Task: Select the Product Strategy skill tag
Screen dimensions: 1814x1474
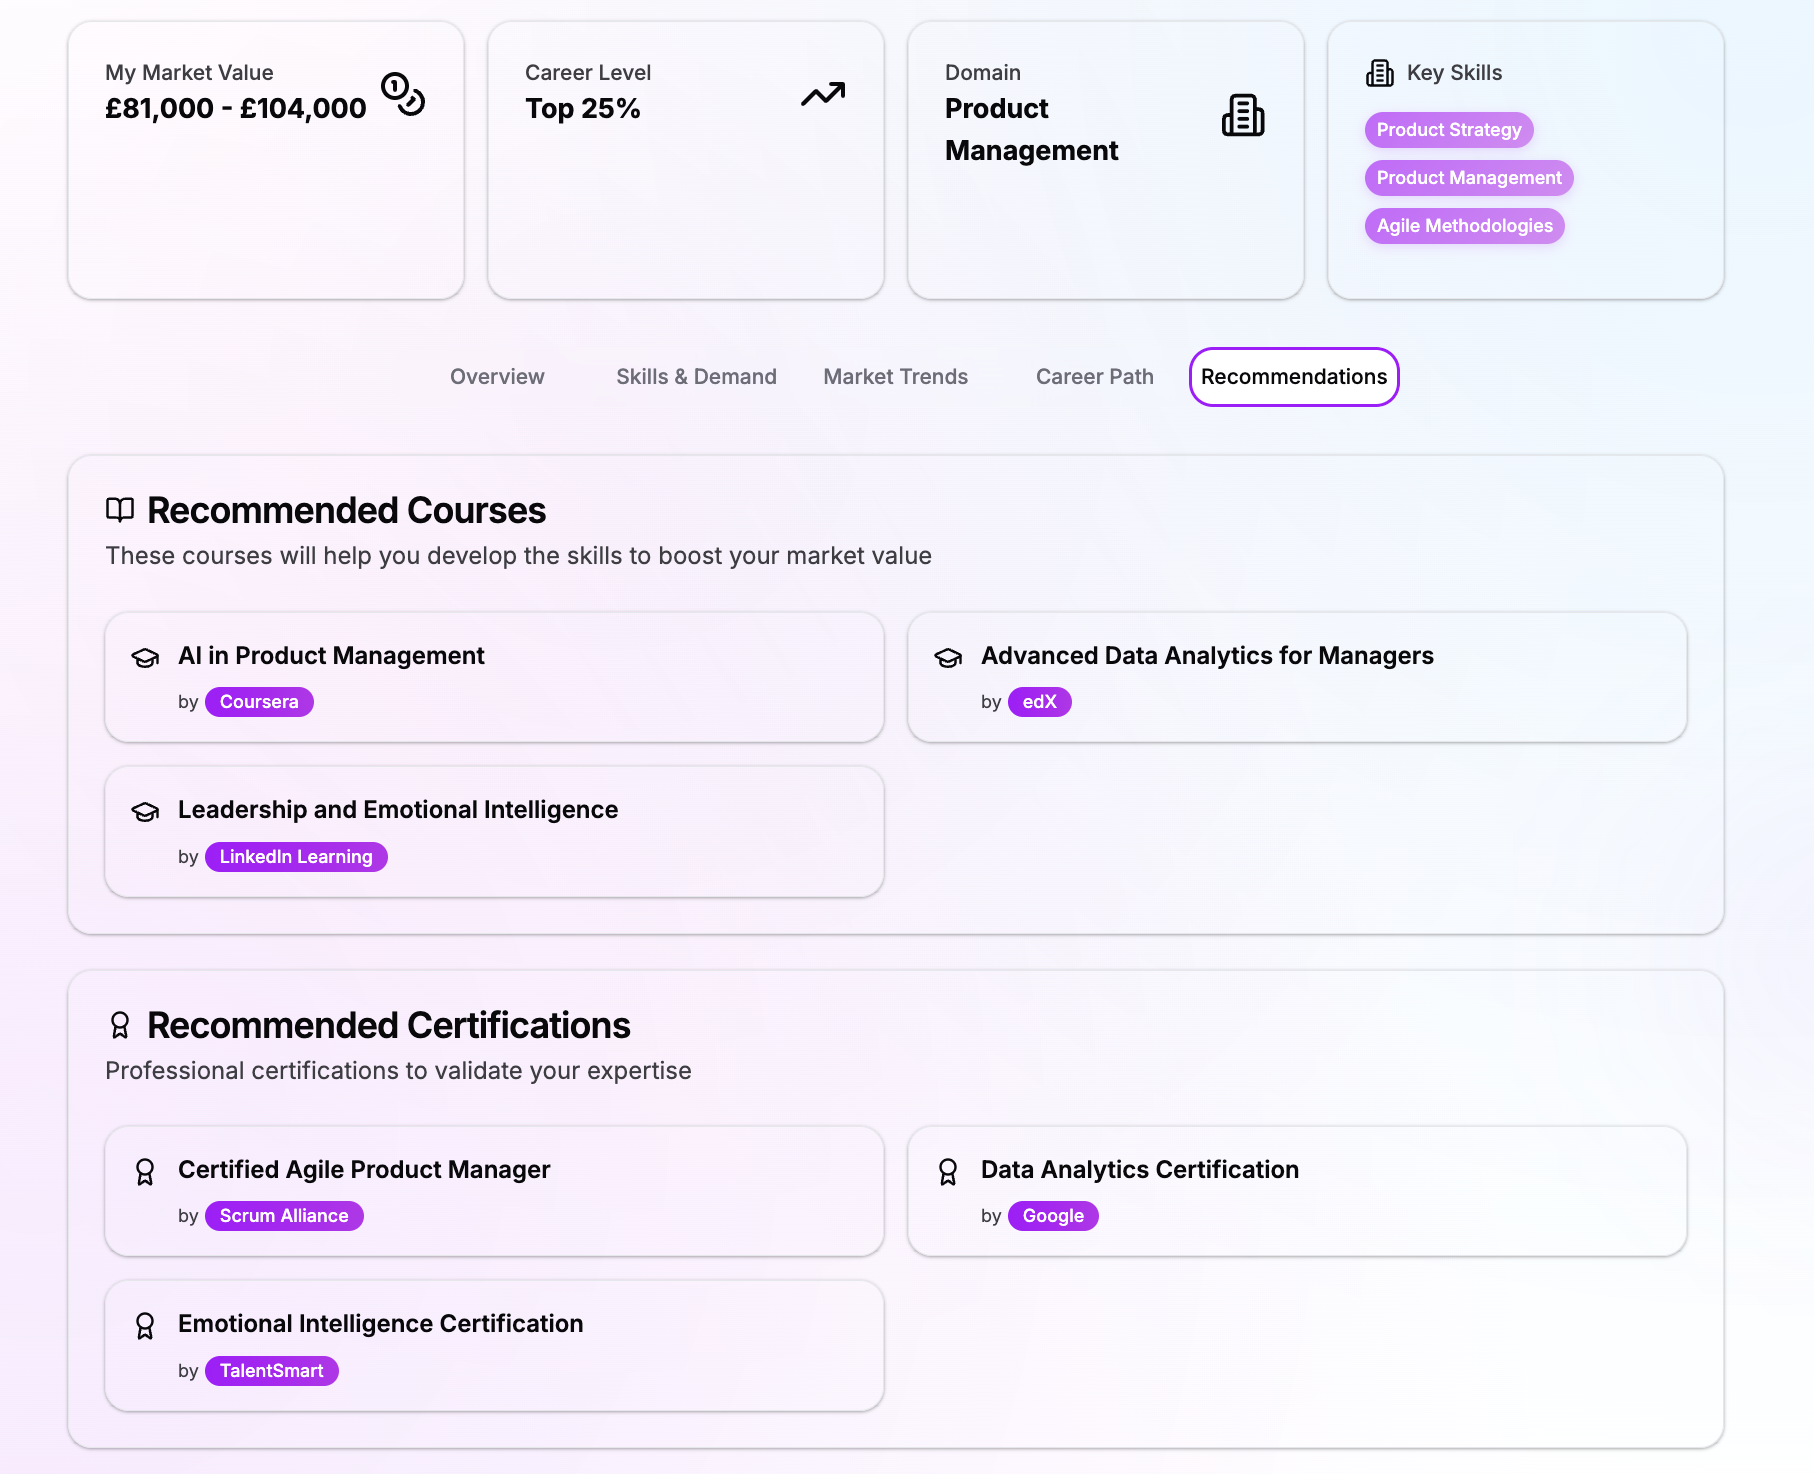Action: point(1448,130)
